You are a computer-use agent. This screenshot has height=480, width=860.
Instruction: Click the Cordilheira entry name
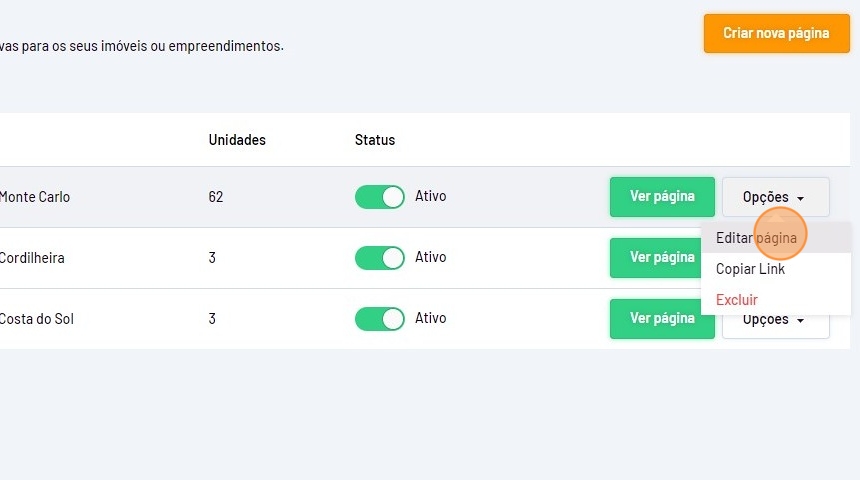33,258
